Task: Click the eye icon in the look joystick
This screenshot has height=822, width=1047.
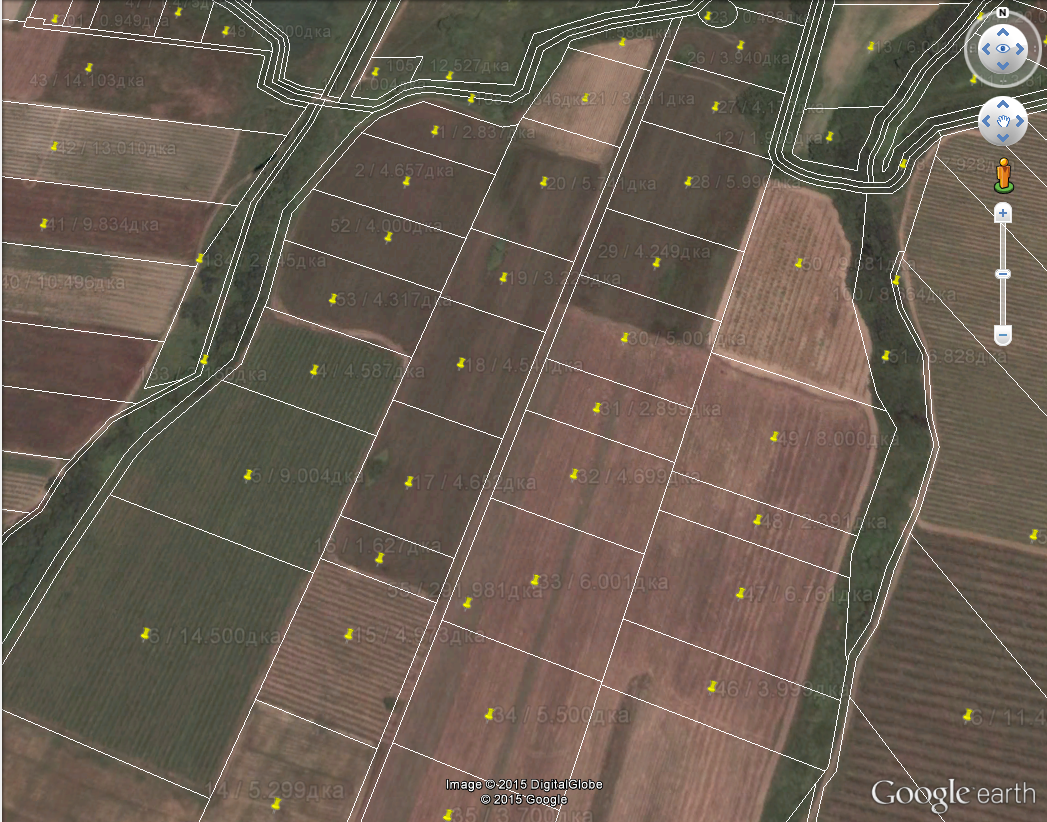Action: 1002,48
